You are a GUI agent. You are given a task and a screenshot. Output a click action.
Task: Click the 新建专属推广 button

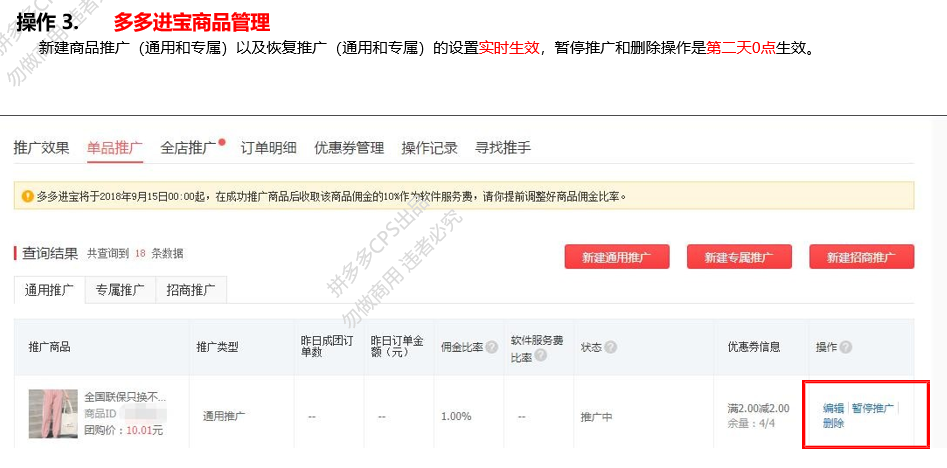click(x=739, y=257)
